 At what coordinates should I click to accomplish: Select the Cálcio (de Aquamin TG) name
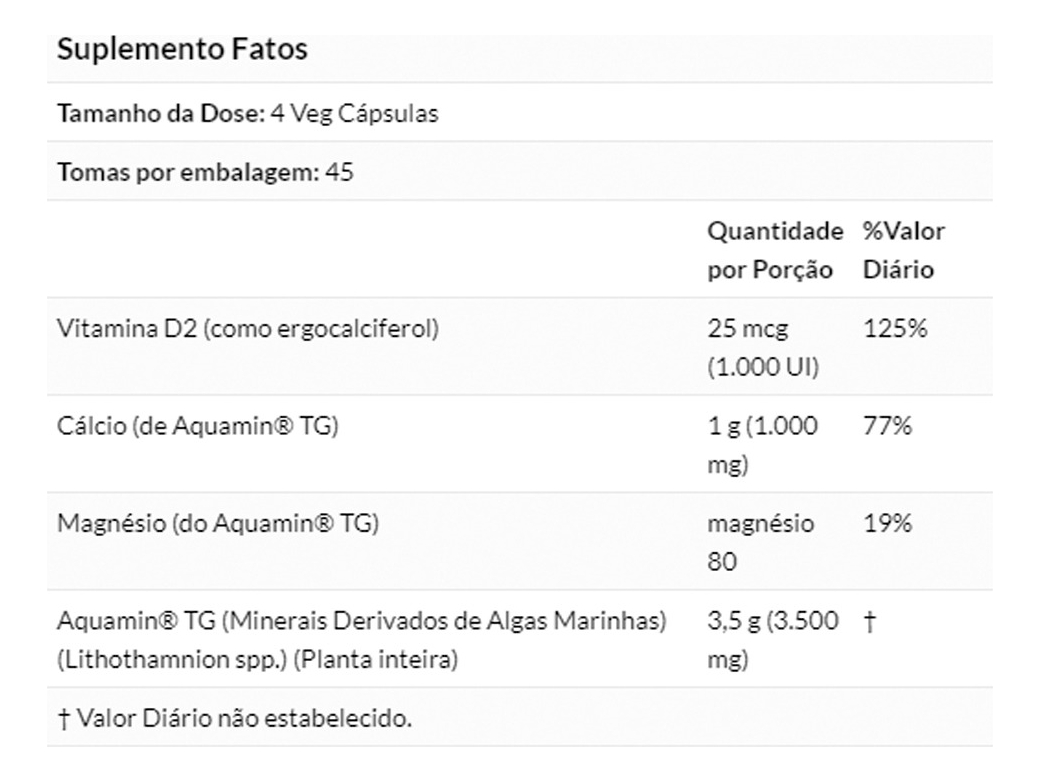tap(200, 426)
